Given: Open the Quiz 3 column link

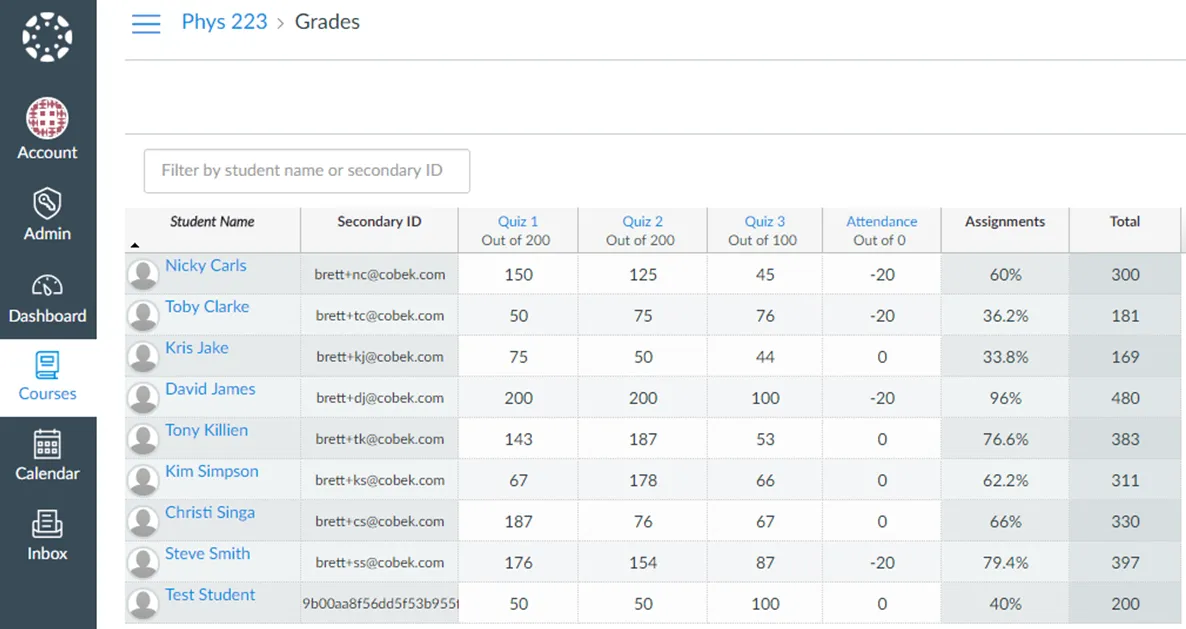Looking at the screenshot, I should (765, 222).
